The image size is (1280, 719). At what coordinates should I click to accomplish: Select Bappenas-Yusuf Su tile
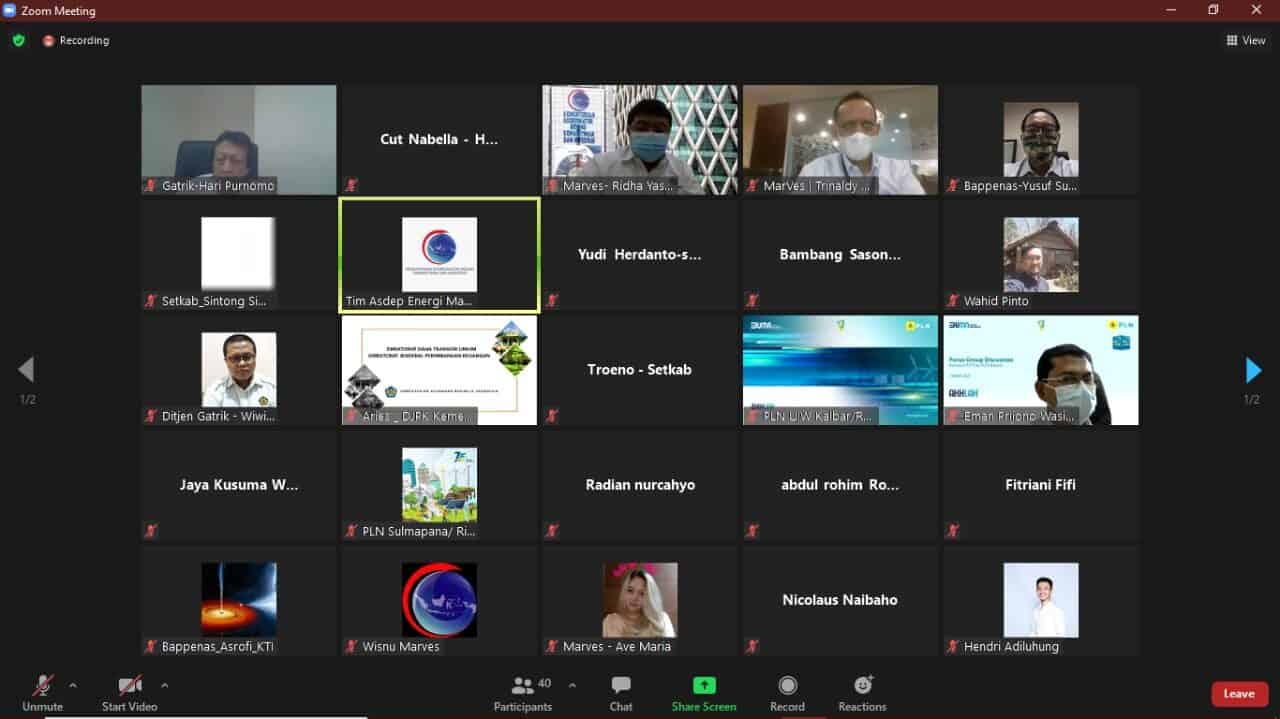[x=1041, y=140]
